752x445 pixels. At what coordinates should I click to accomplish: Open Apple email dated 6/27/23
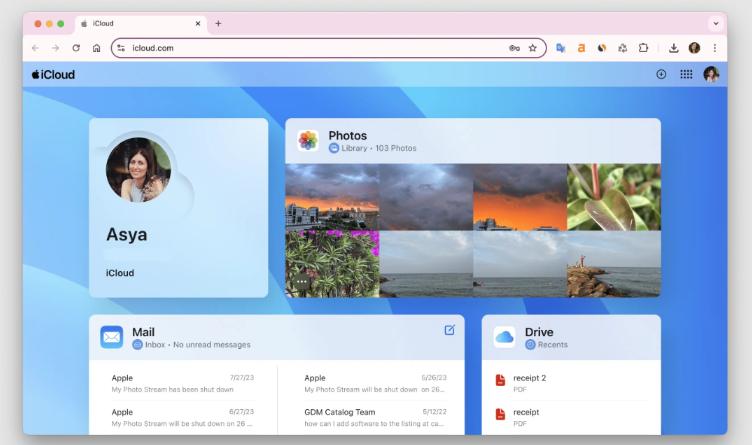click(183, 417)
